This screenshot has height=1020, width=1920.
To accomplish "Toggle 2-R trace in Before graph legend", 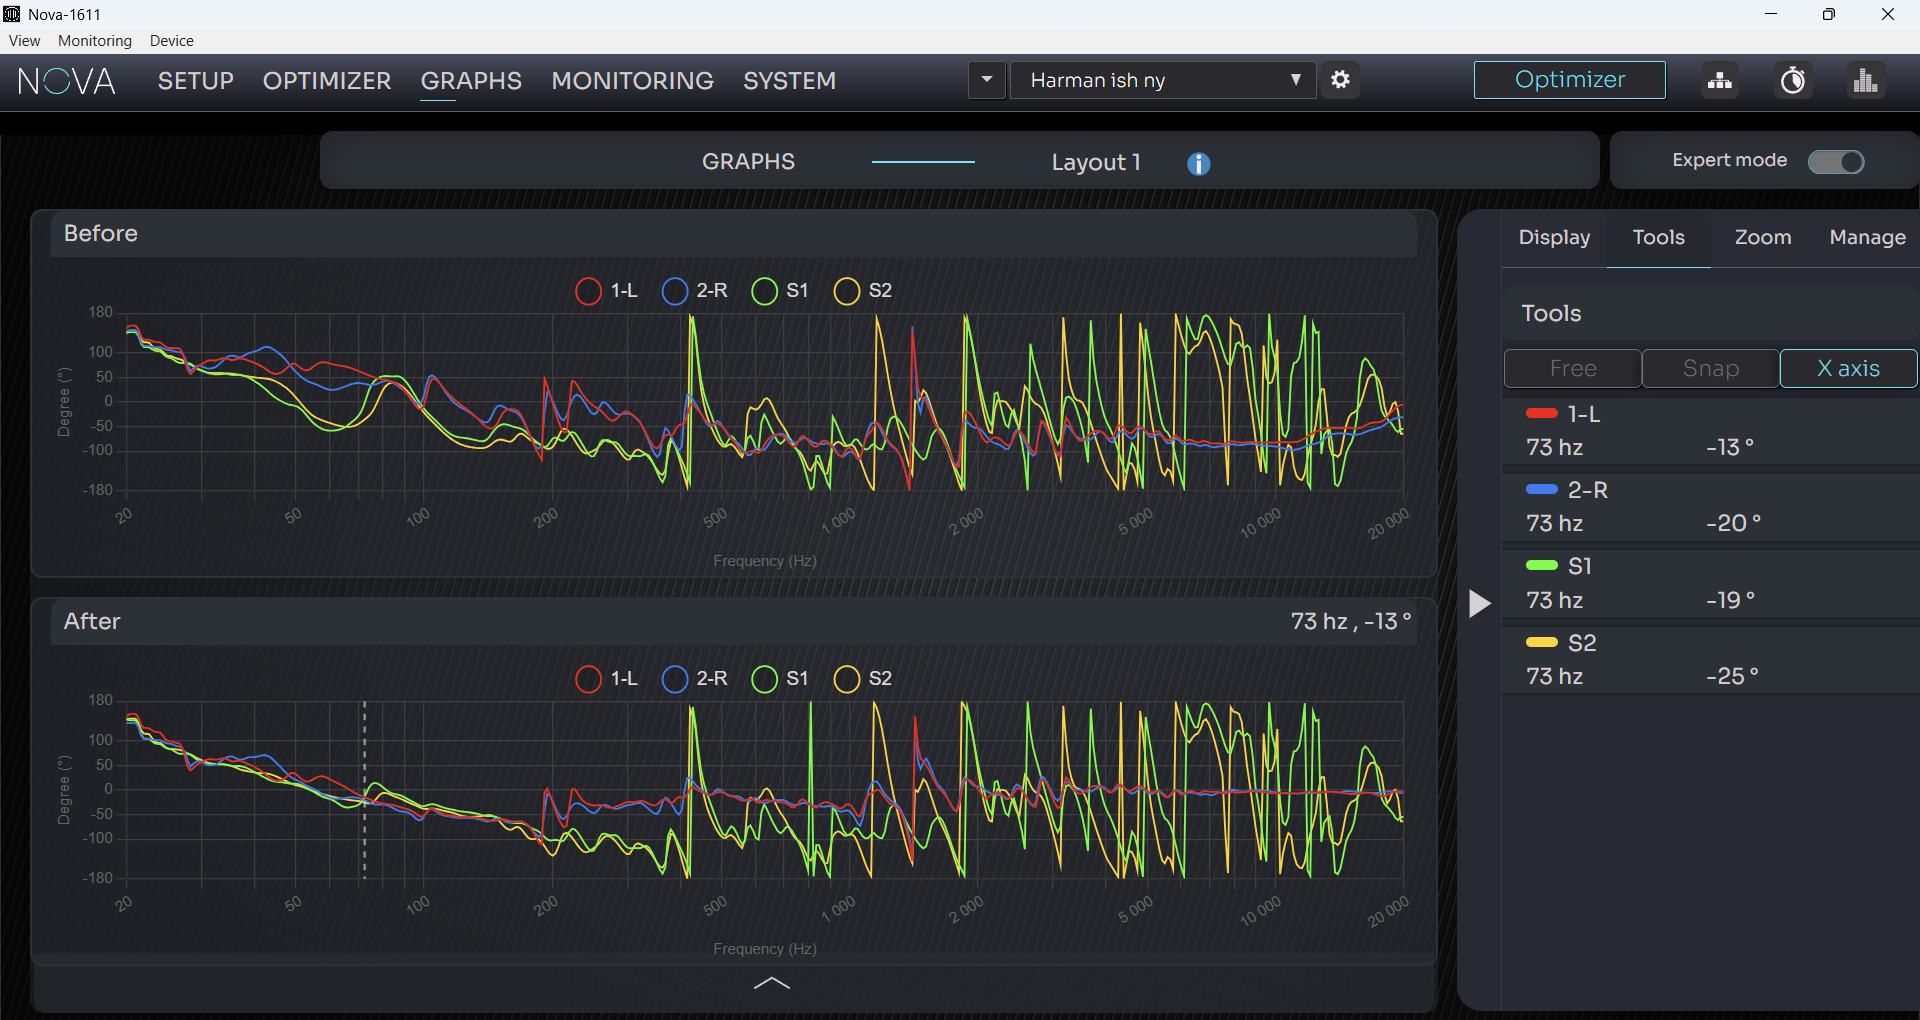I will click(x=695, y=291).
